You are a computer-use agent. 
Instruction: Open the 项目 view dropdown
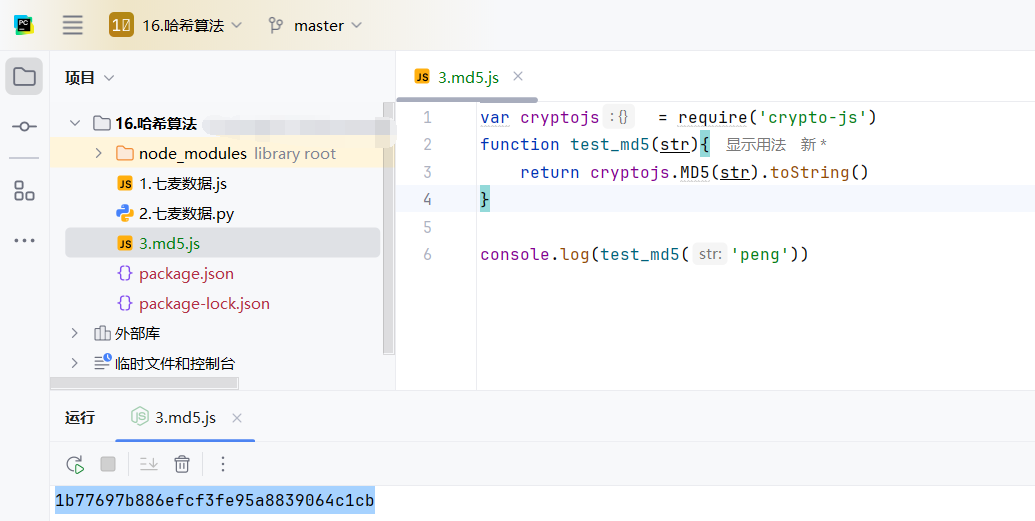point(90,77)
